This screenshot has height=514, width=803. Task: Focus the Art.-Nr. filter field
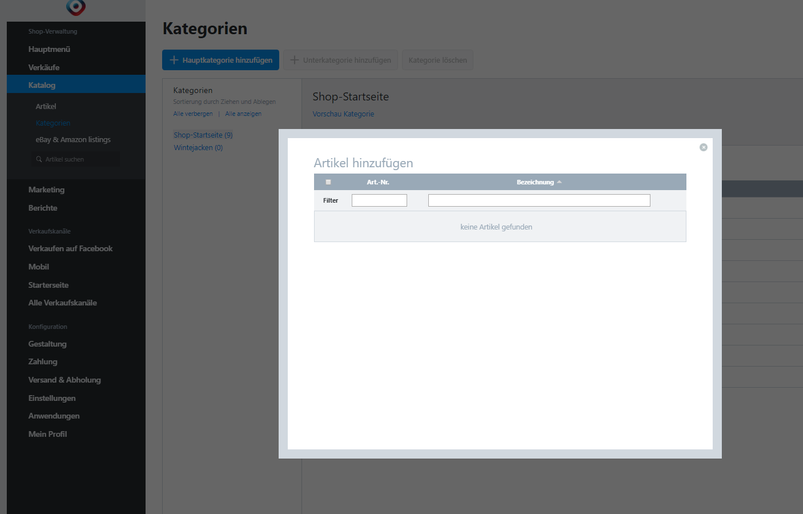point(379,200)
